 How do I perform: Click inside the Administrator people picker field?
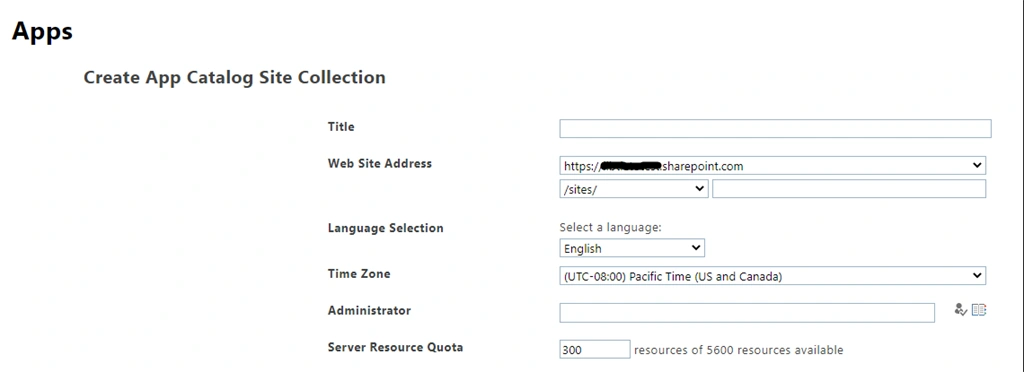point(747,313)
